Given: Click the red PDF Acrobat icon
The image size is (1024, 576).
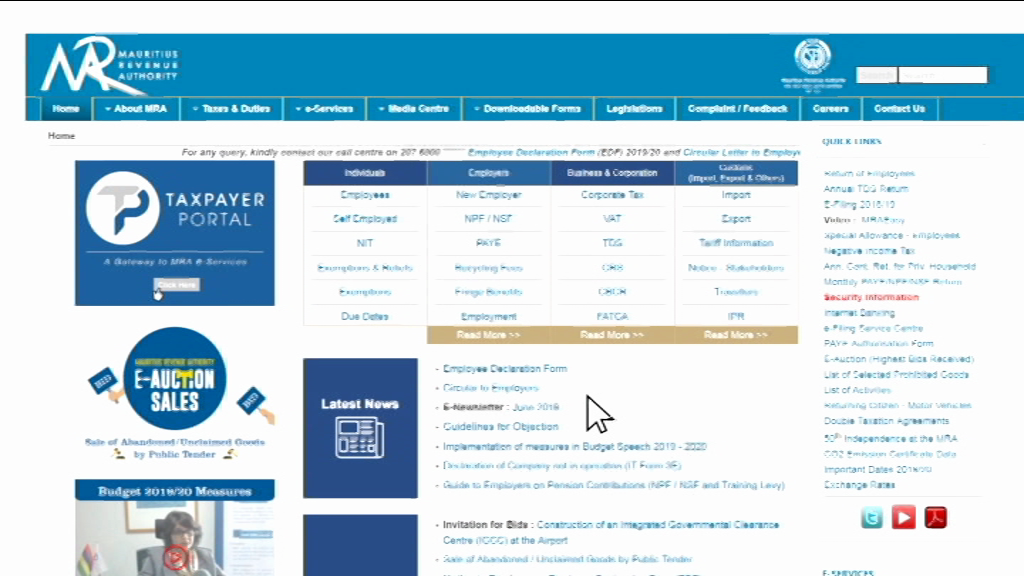Looking at the screenshot, I should tap(935, 517).
